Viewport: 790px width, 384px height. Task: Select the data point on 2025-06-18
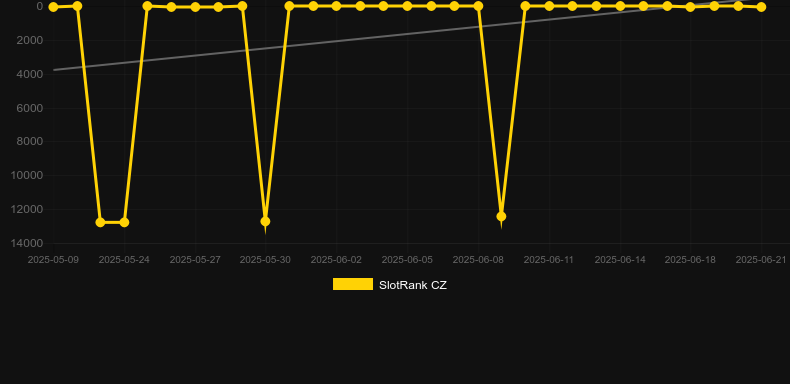(x=690, y=7)
